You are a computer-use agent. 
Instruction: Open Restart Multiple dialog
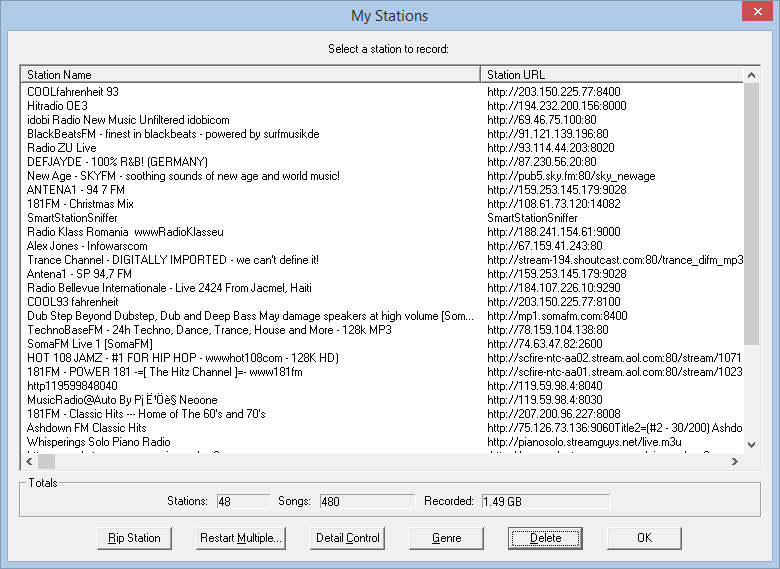(241, 538)
